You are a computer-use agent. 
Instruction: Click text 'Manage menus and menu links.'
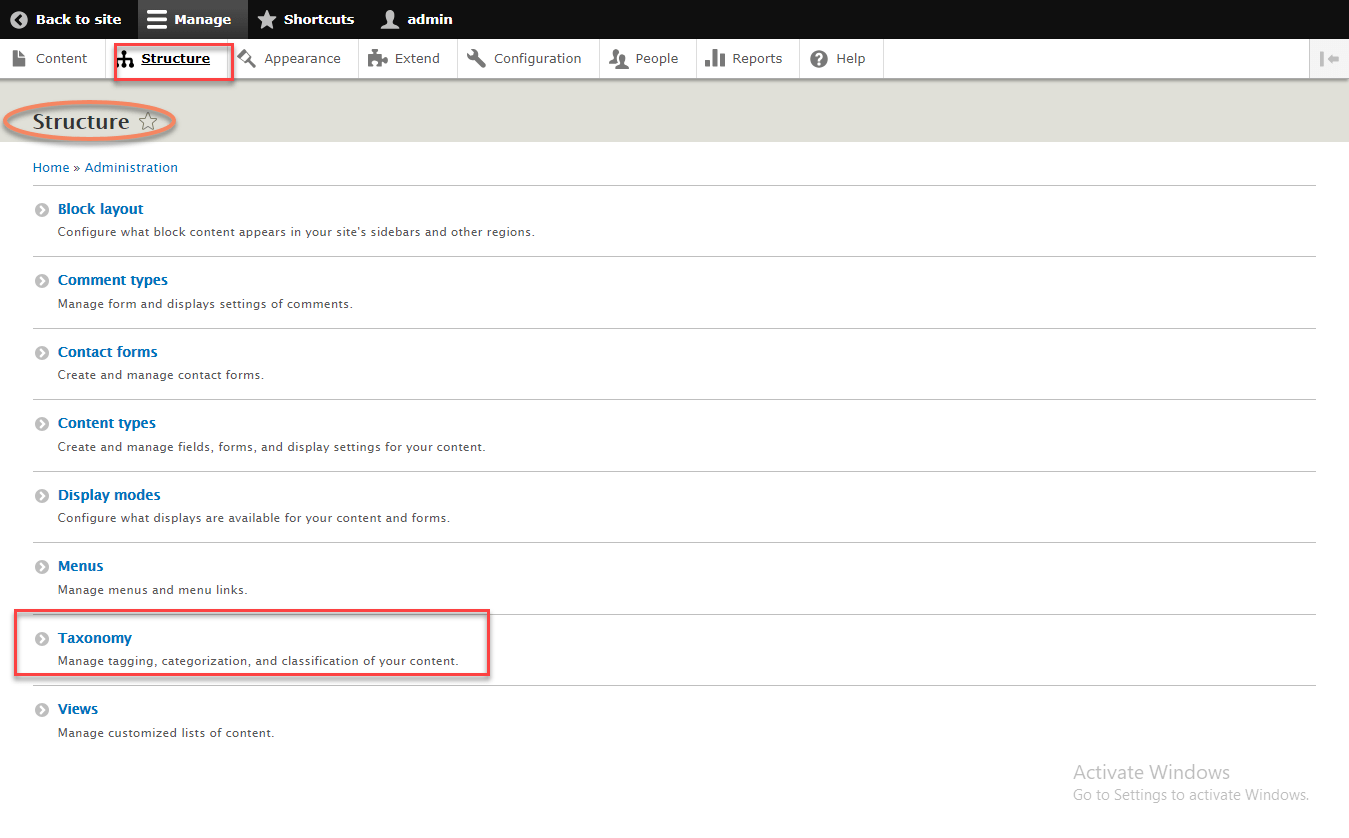point(152,590)
